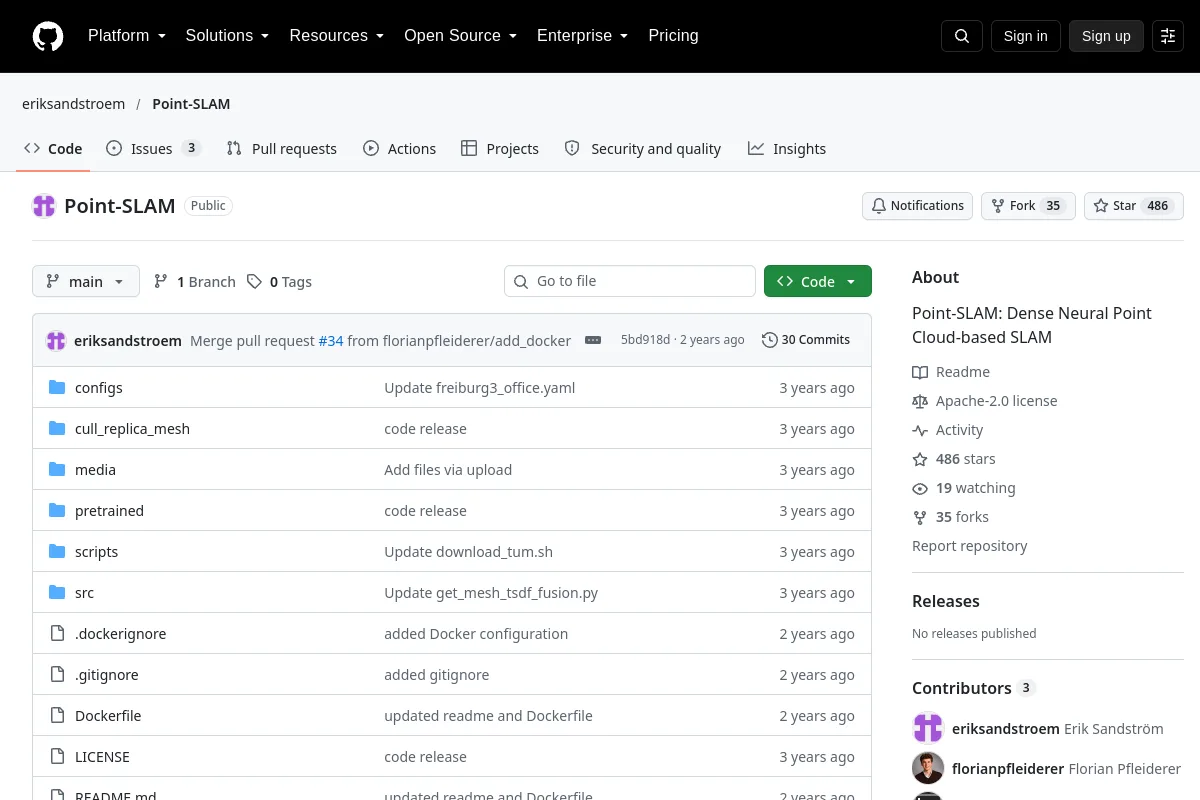Switch to the Pull requests tab
The width and height of the screenshot is (1200, 800).
pos(282,148)
